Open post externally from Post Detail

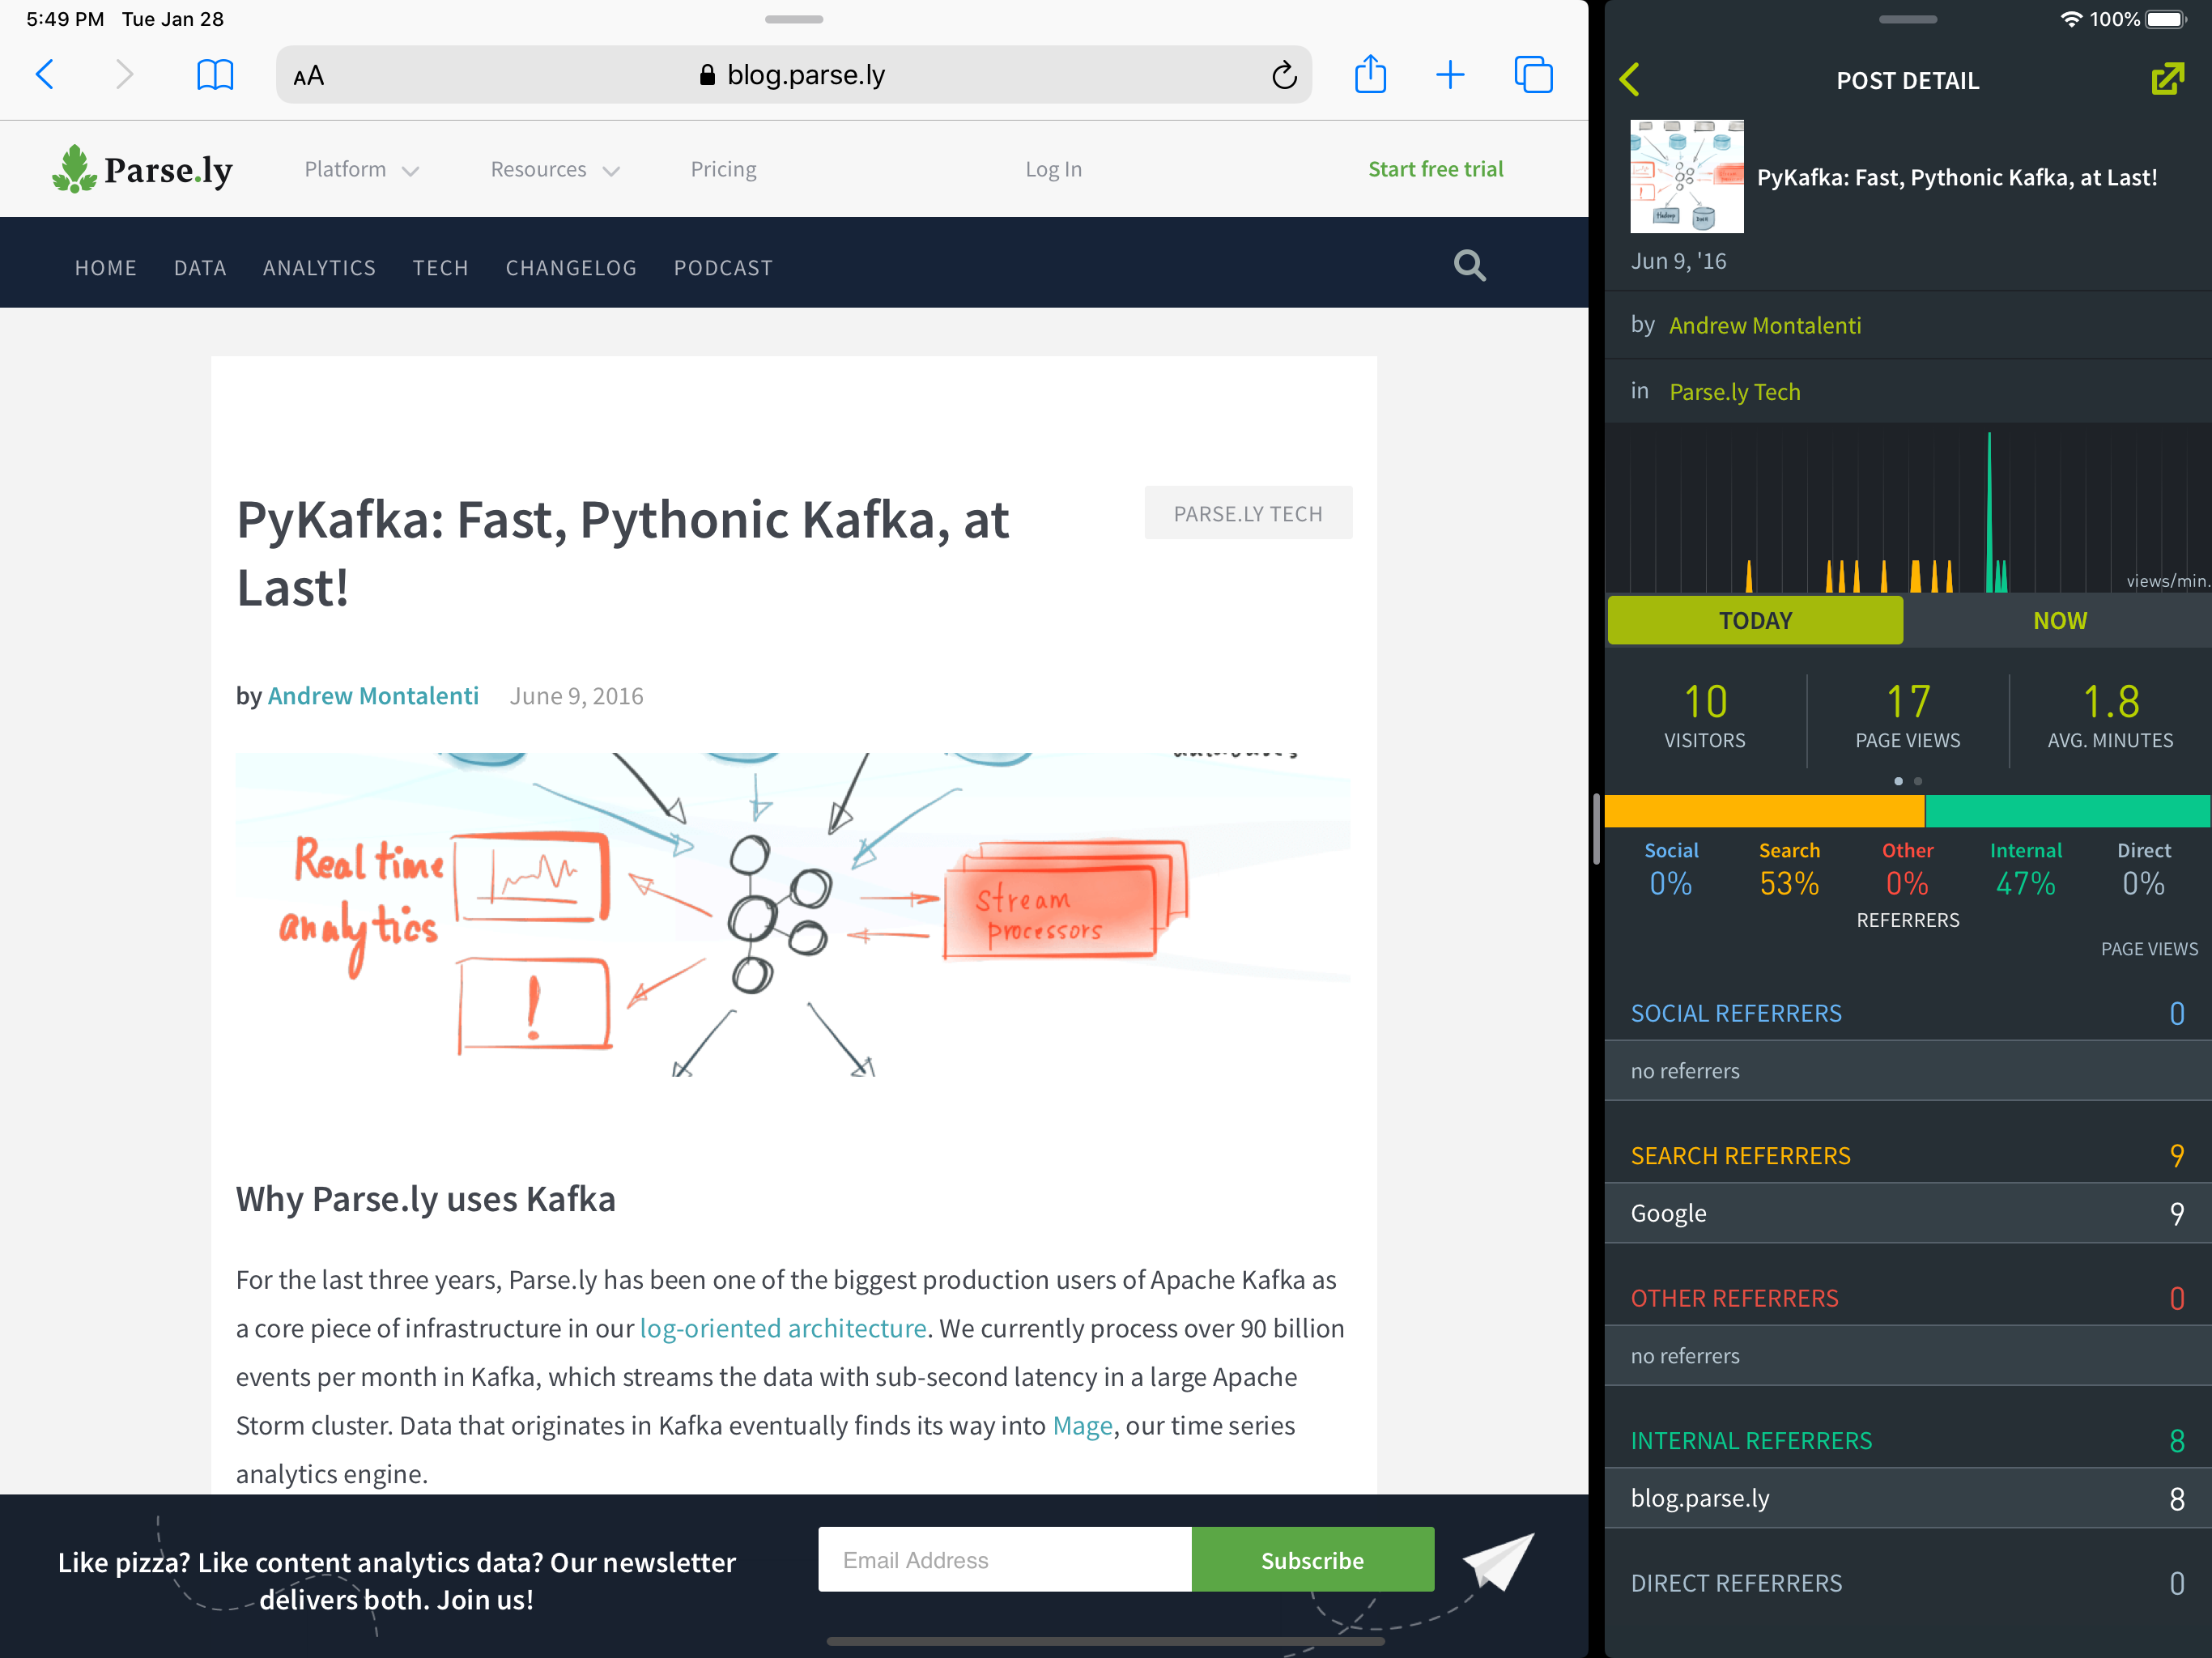(2167, 79)
